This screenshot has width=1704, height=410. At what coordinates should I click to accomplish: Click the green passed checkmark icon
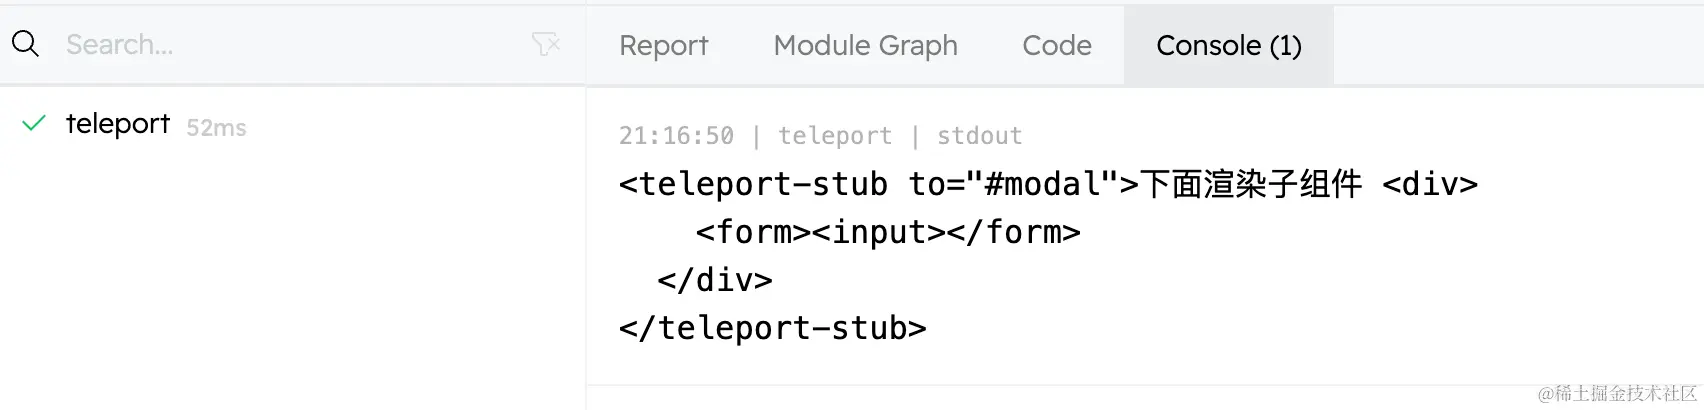34,124
